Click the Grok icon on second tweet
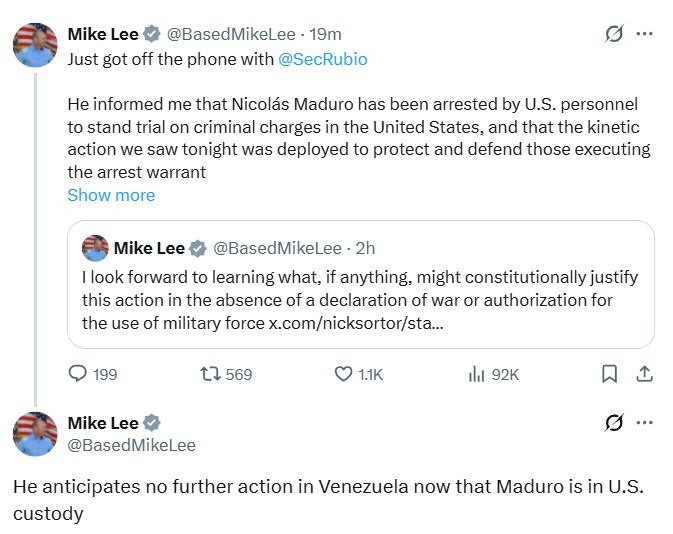 point(614,423)
